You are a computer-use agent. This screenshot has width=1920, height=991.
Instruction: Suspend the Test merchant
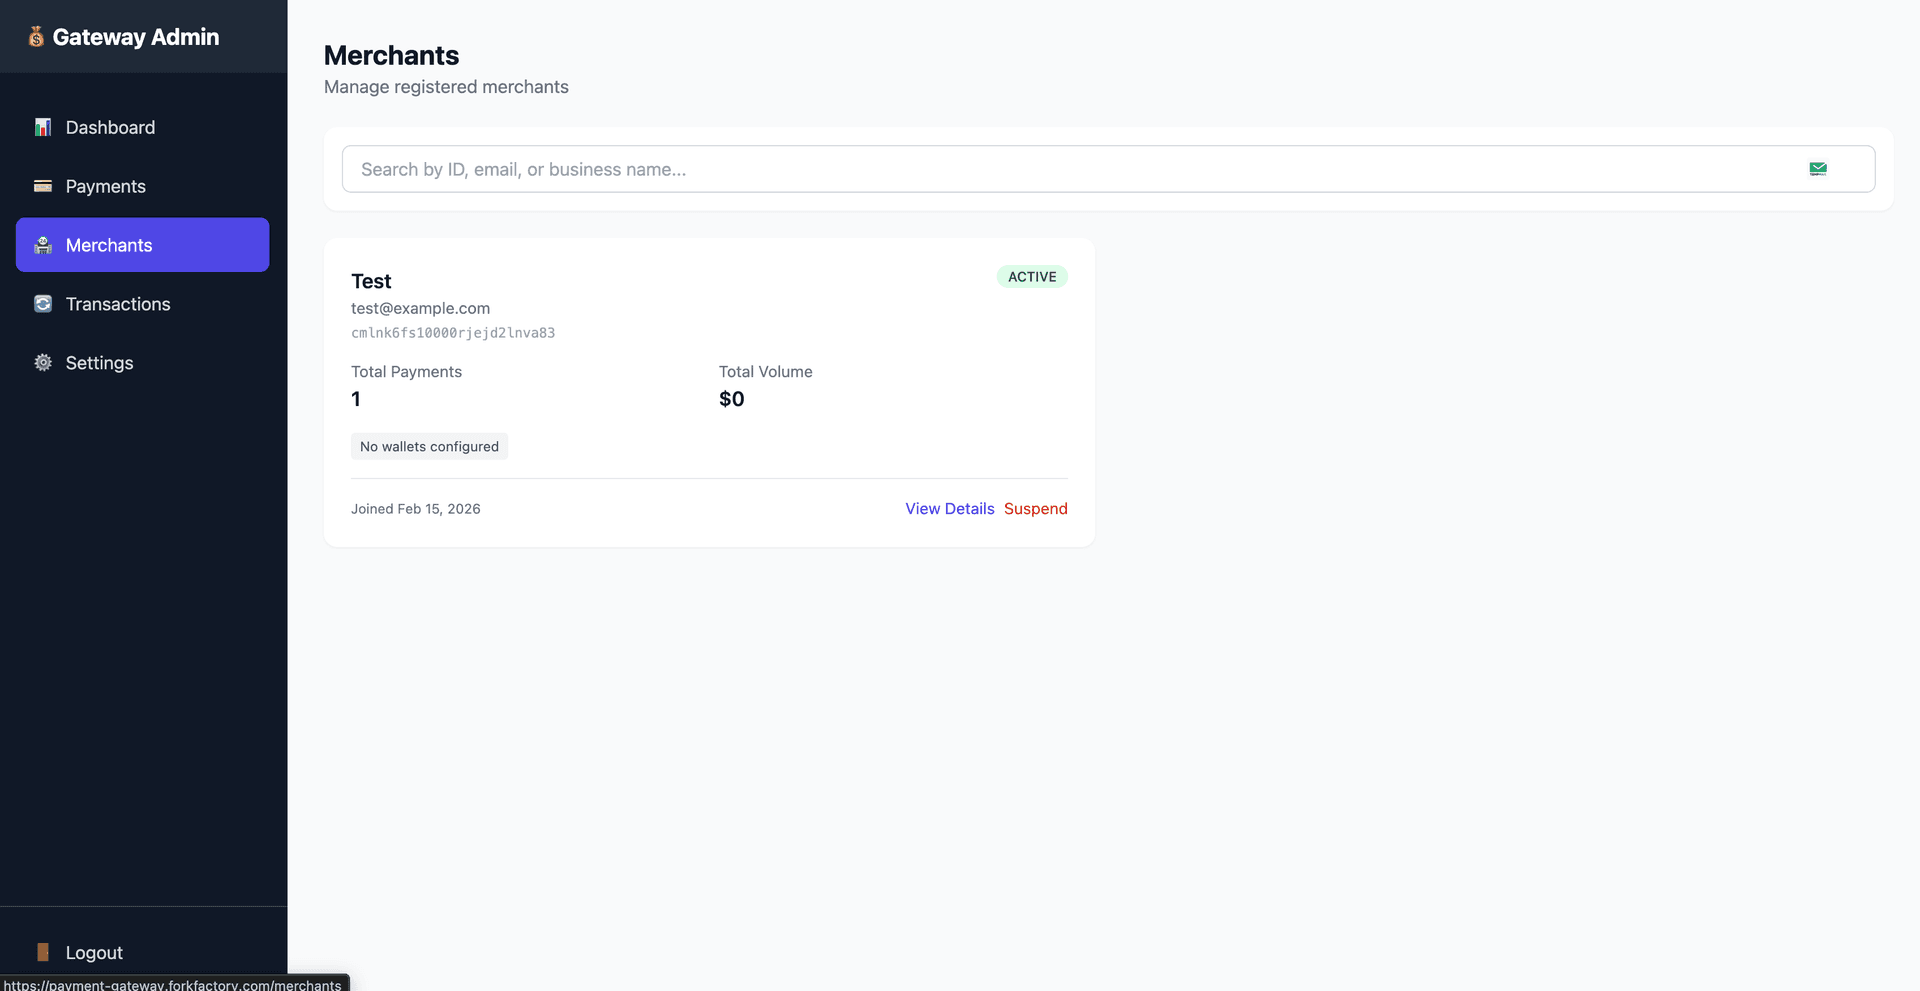click(x=1035, y=509)
